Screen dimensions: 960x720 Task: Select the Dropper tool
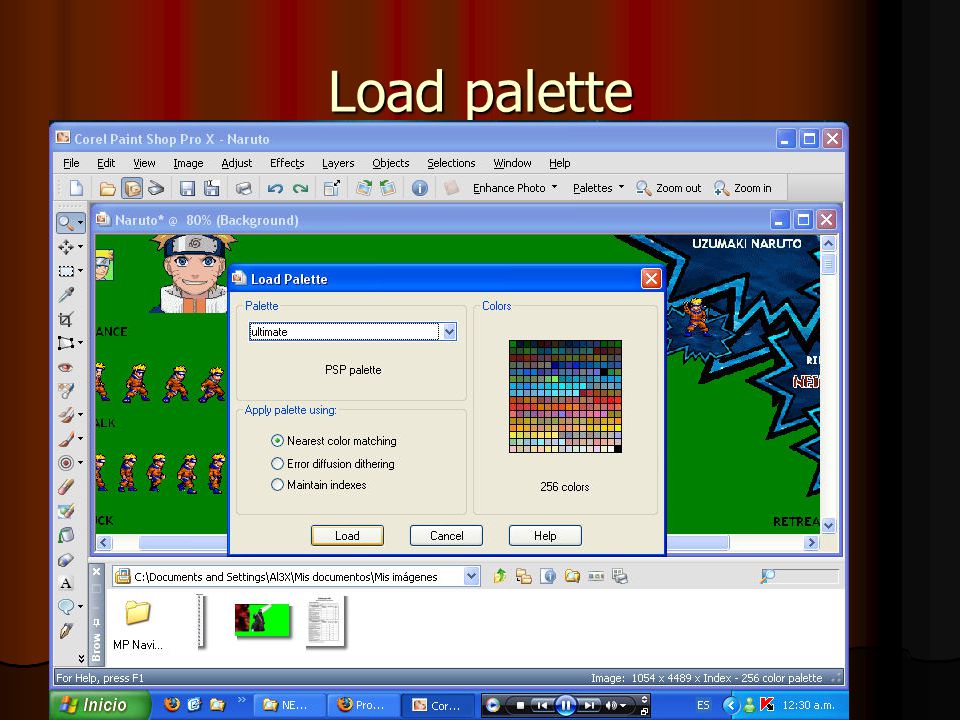[66, 294]
